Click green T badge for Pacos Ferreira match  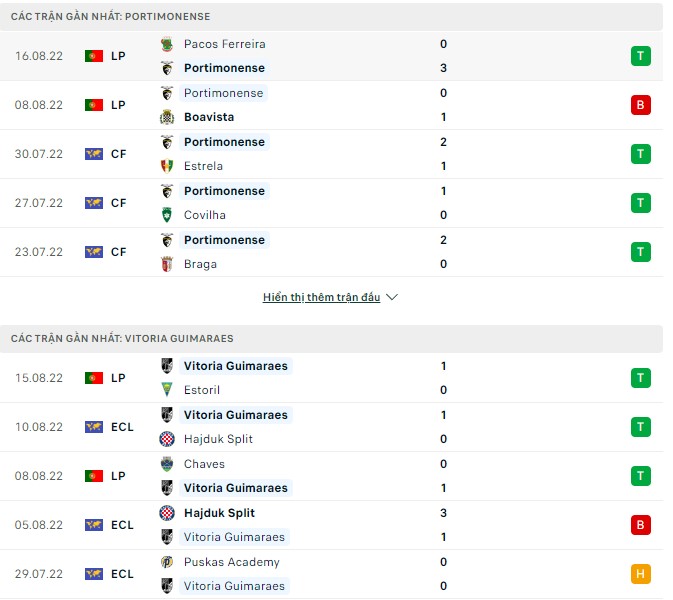coord(640,56)
